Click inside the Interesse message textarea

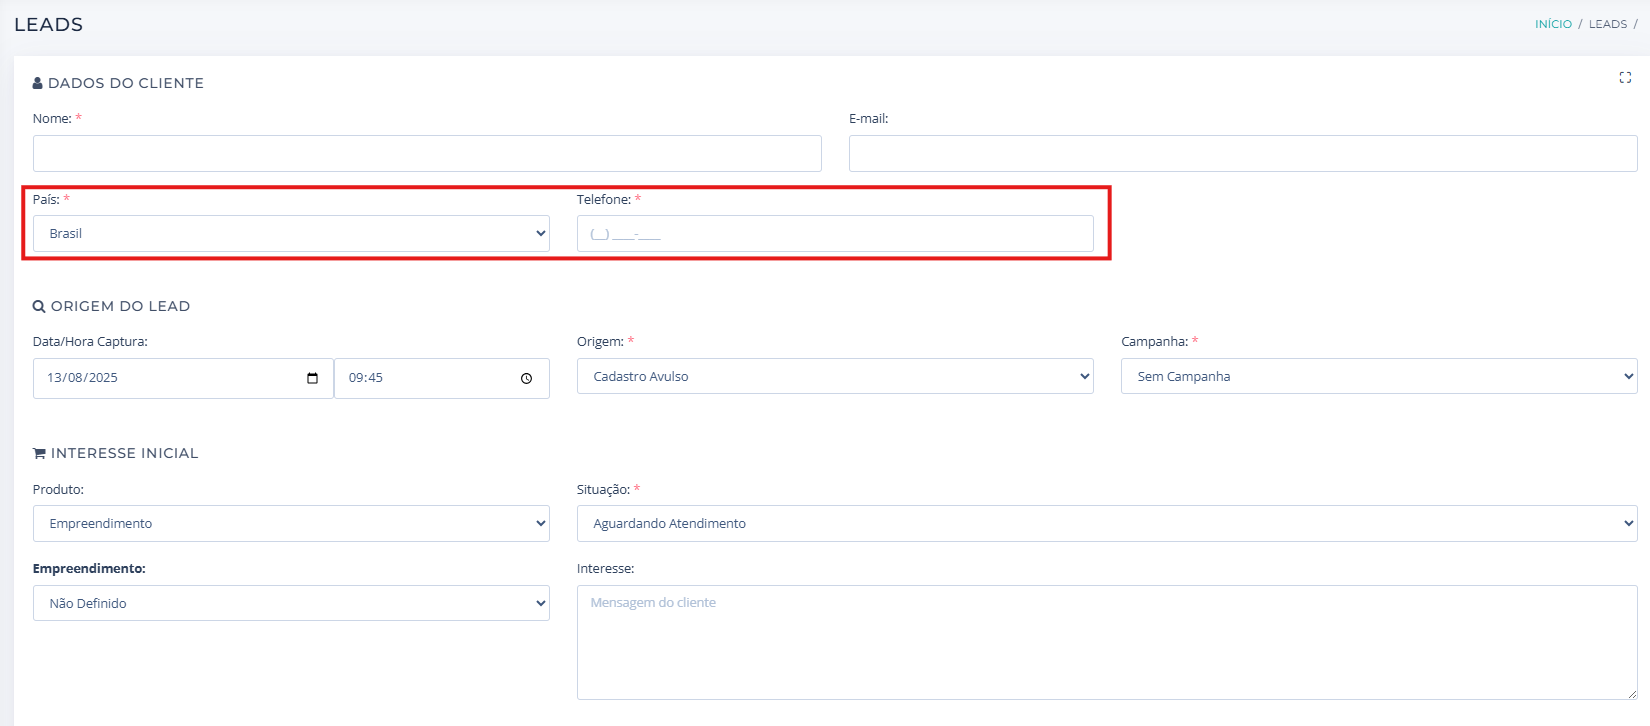(1106, 642)
